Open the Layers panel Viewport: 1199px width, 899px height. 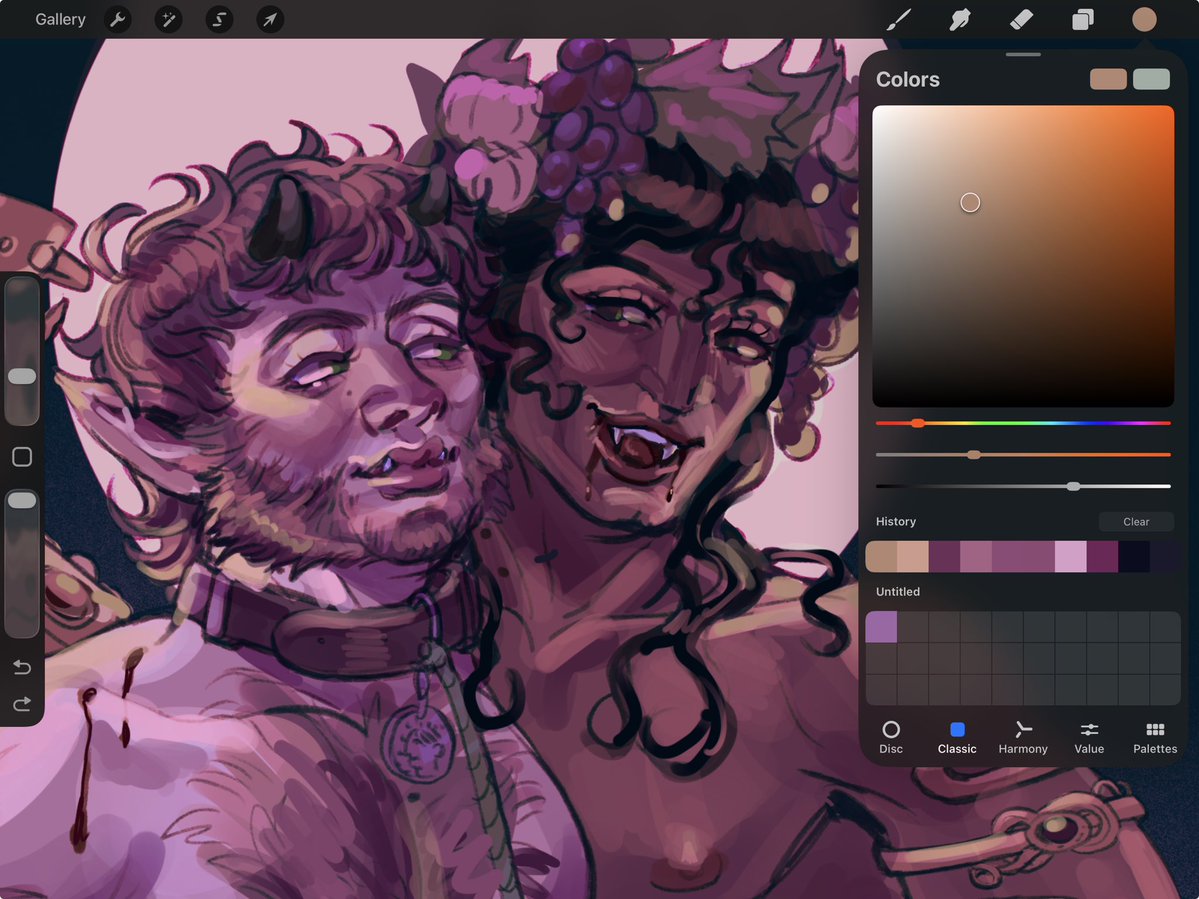click(x=1083, y=19)
